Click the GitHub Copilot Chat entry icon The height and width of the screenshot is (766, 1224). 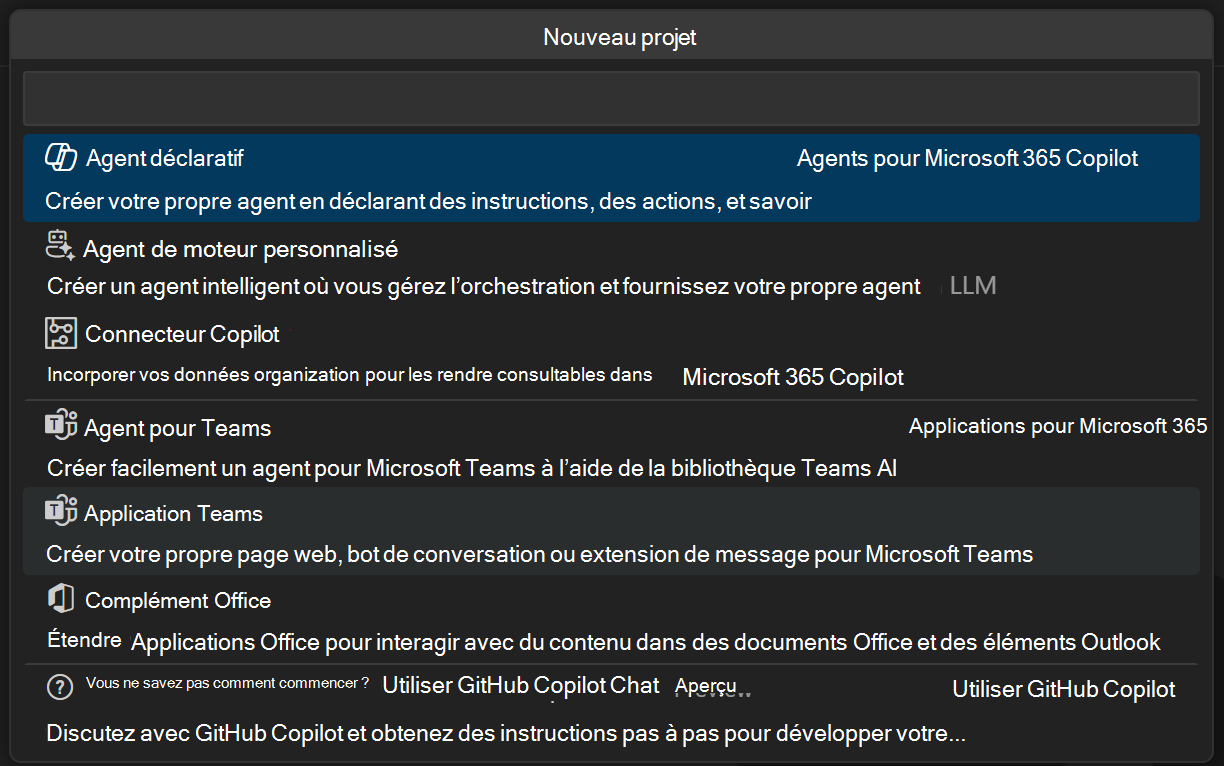pos(60,687)
